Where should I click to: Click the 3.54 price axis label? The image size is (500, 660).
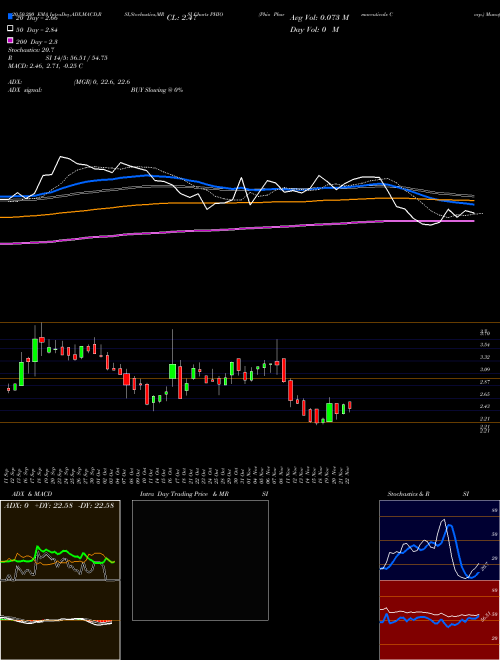click(x=484, y=345)
